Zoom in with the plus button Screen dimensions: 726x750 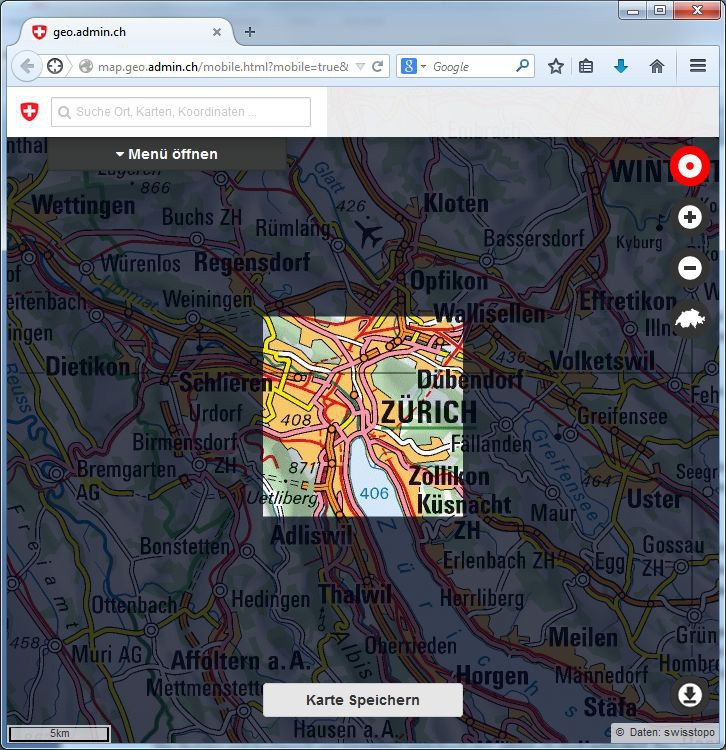(689, 217)
